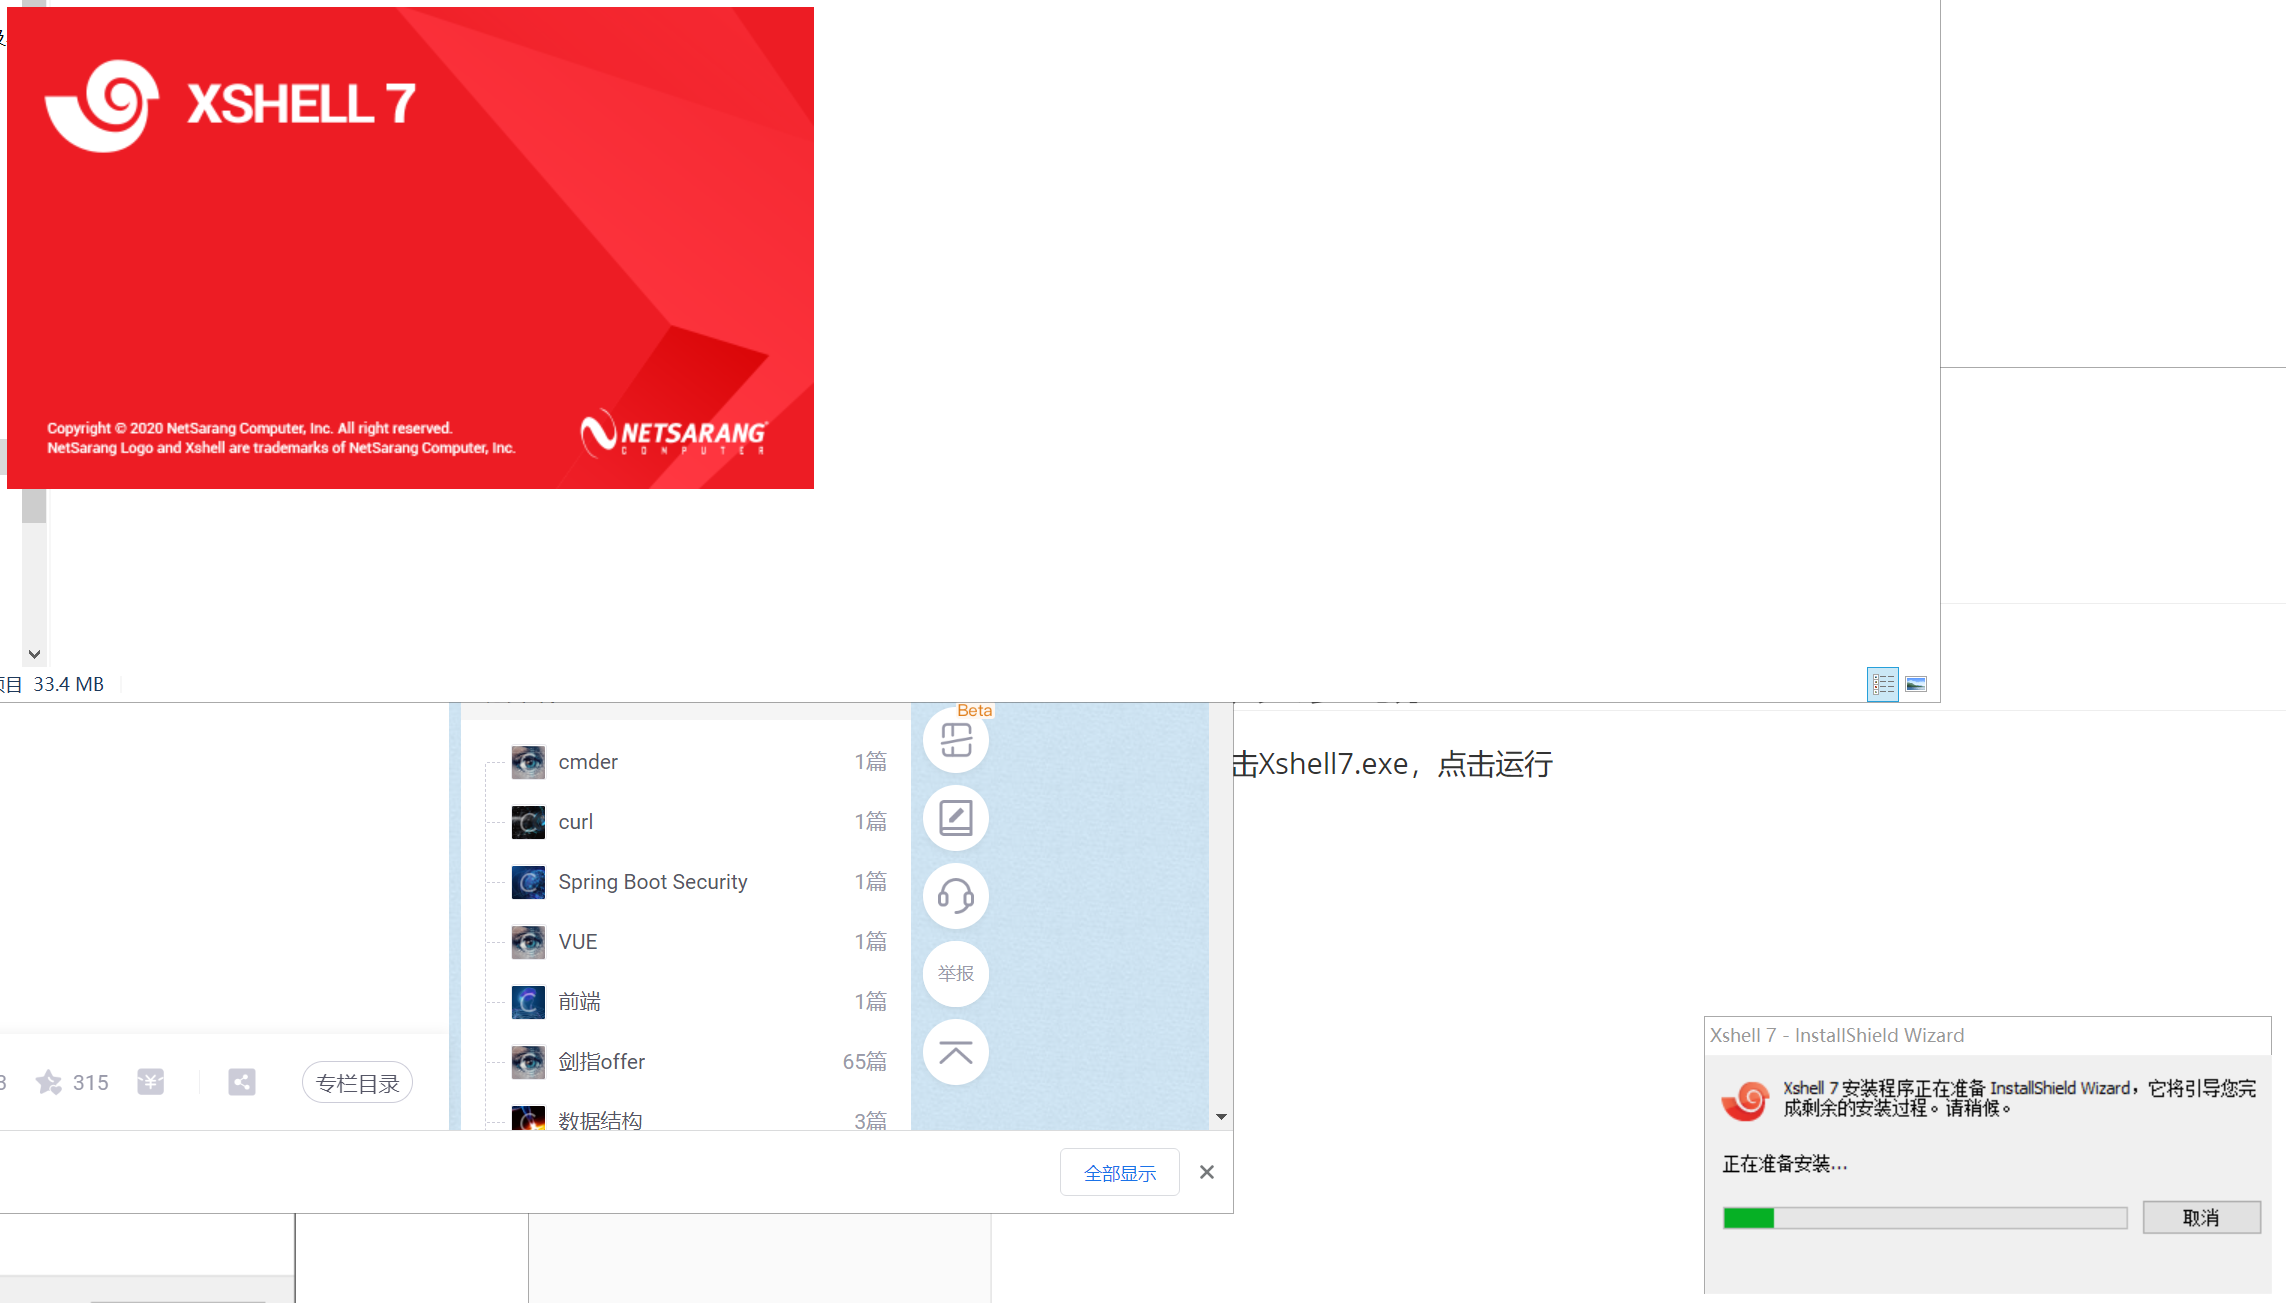Viewport: 2286px width, 1303px height.
Task: Open the Spring Boot Security category
Action: (x=653, y=882)
